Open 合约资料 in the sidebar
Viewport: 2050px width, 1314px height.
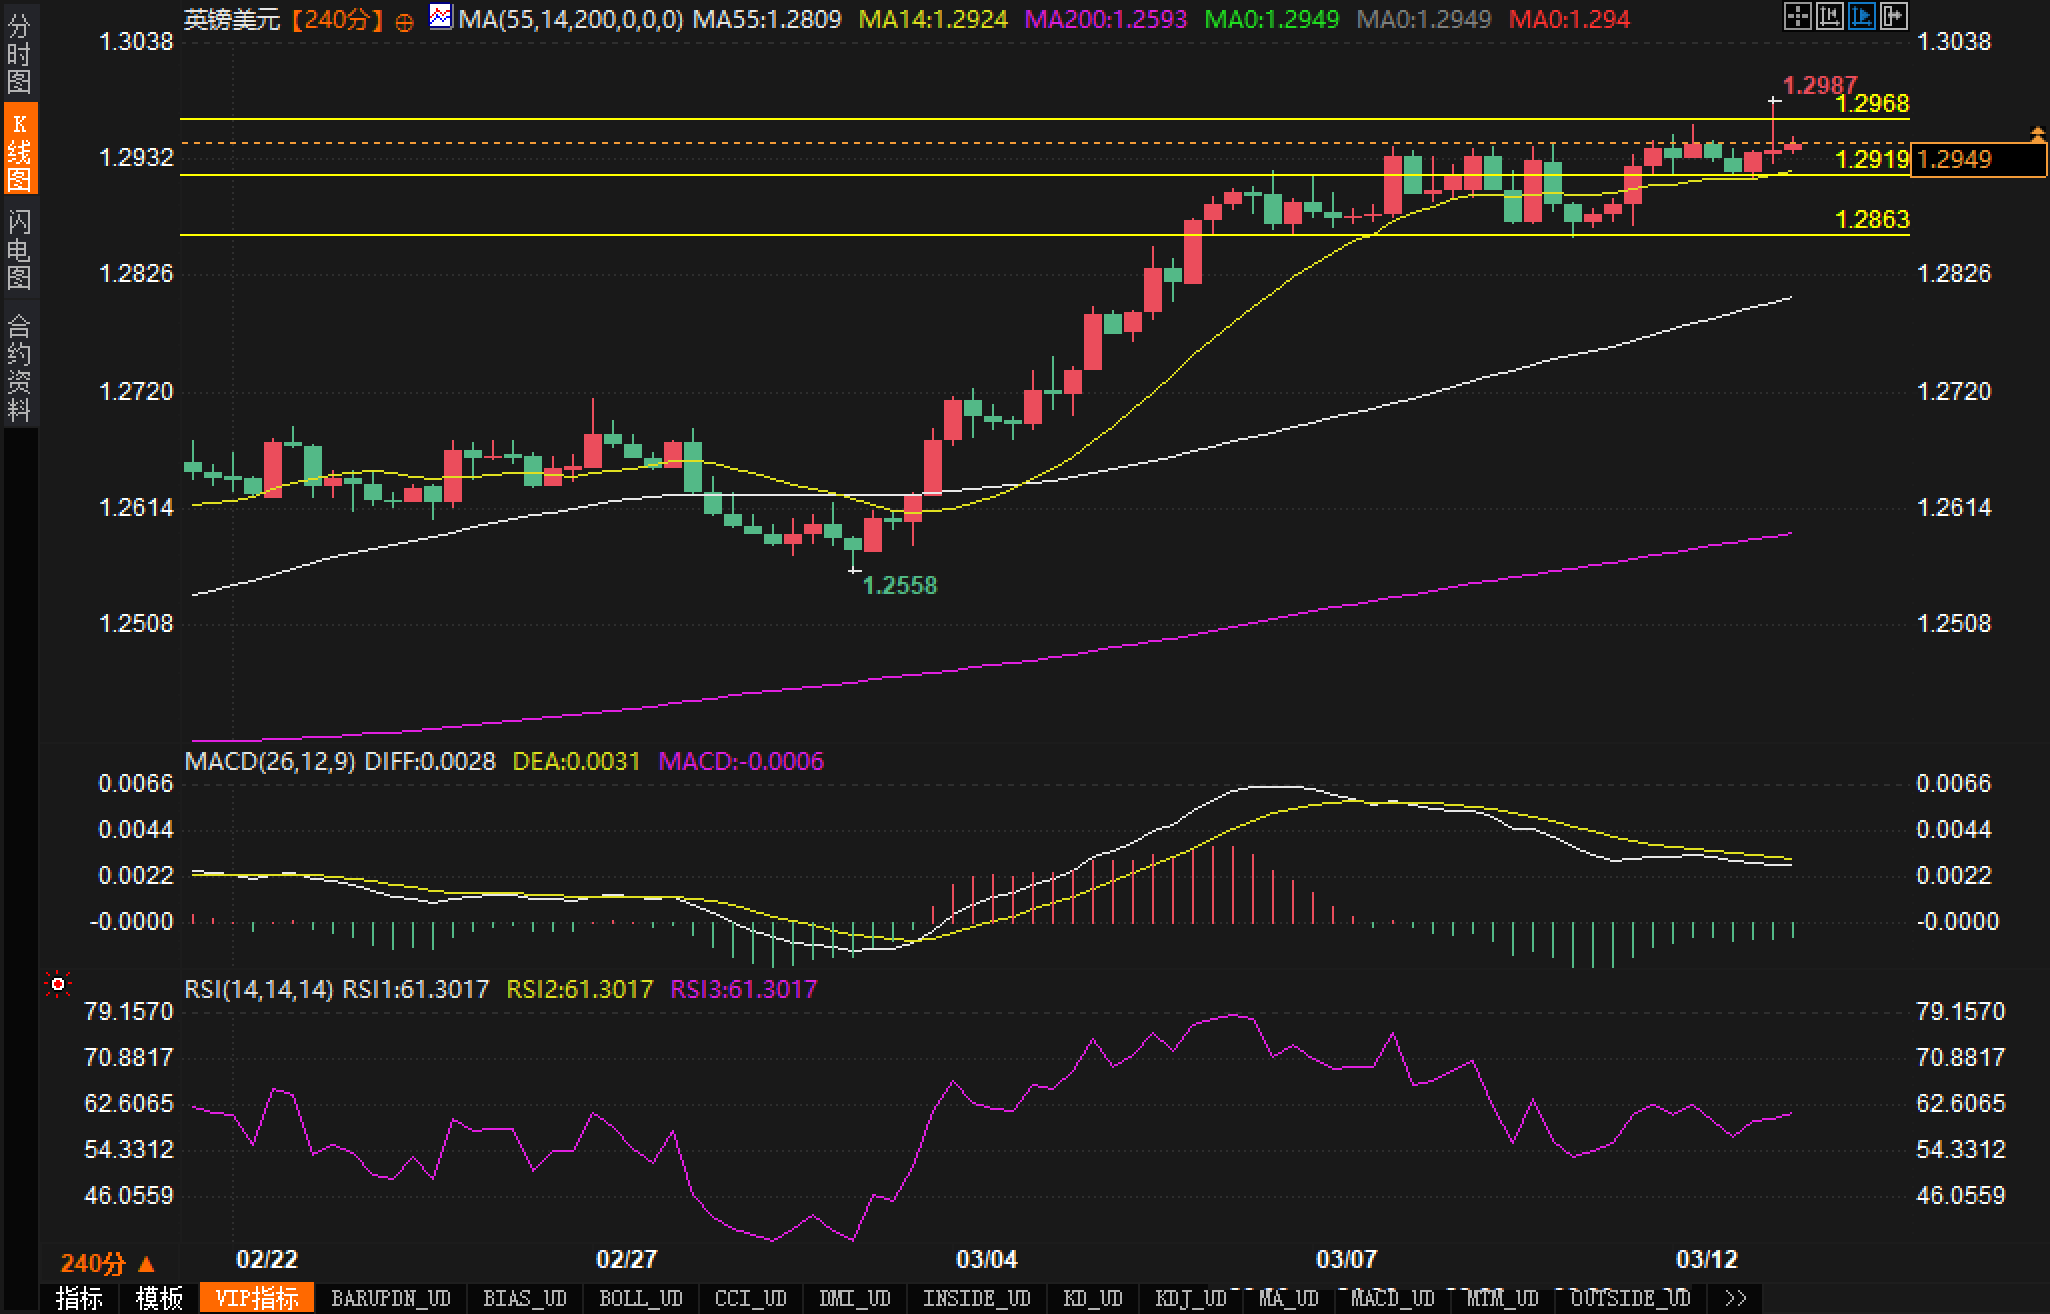(19, 366)
